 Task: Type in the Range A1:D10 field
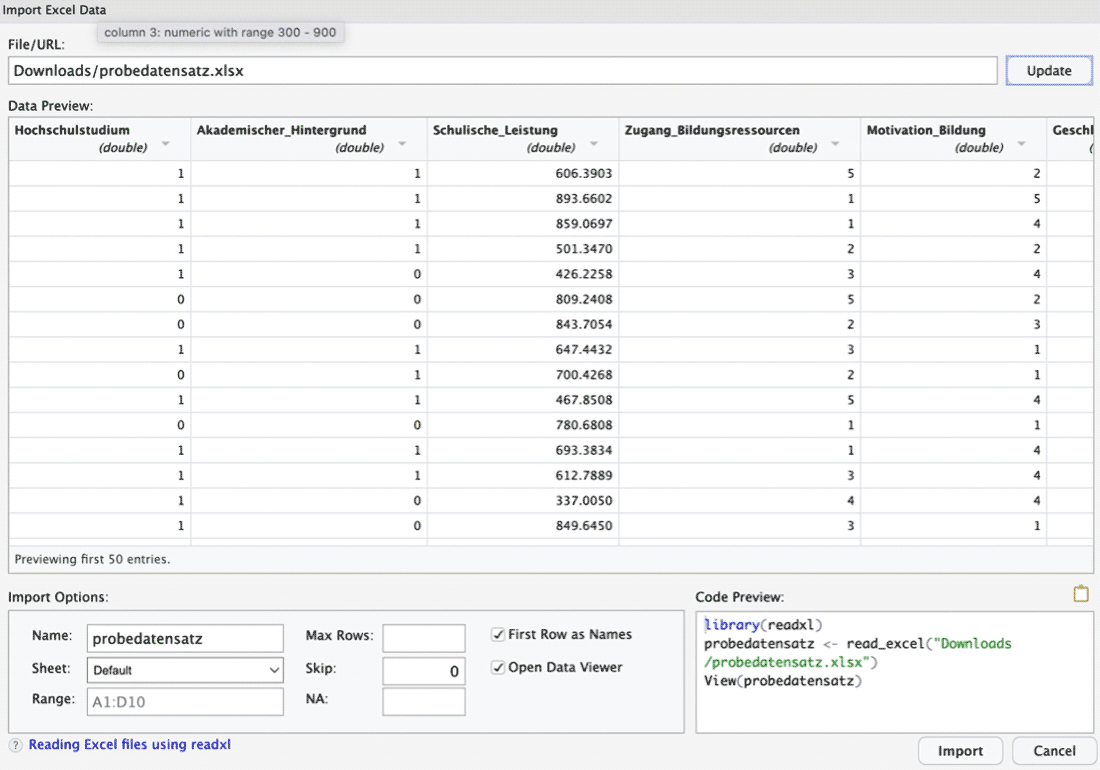click(184, 701)
